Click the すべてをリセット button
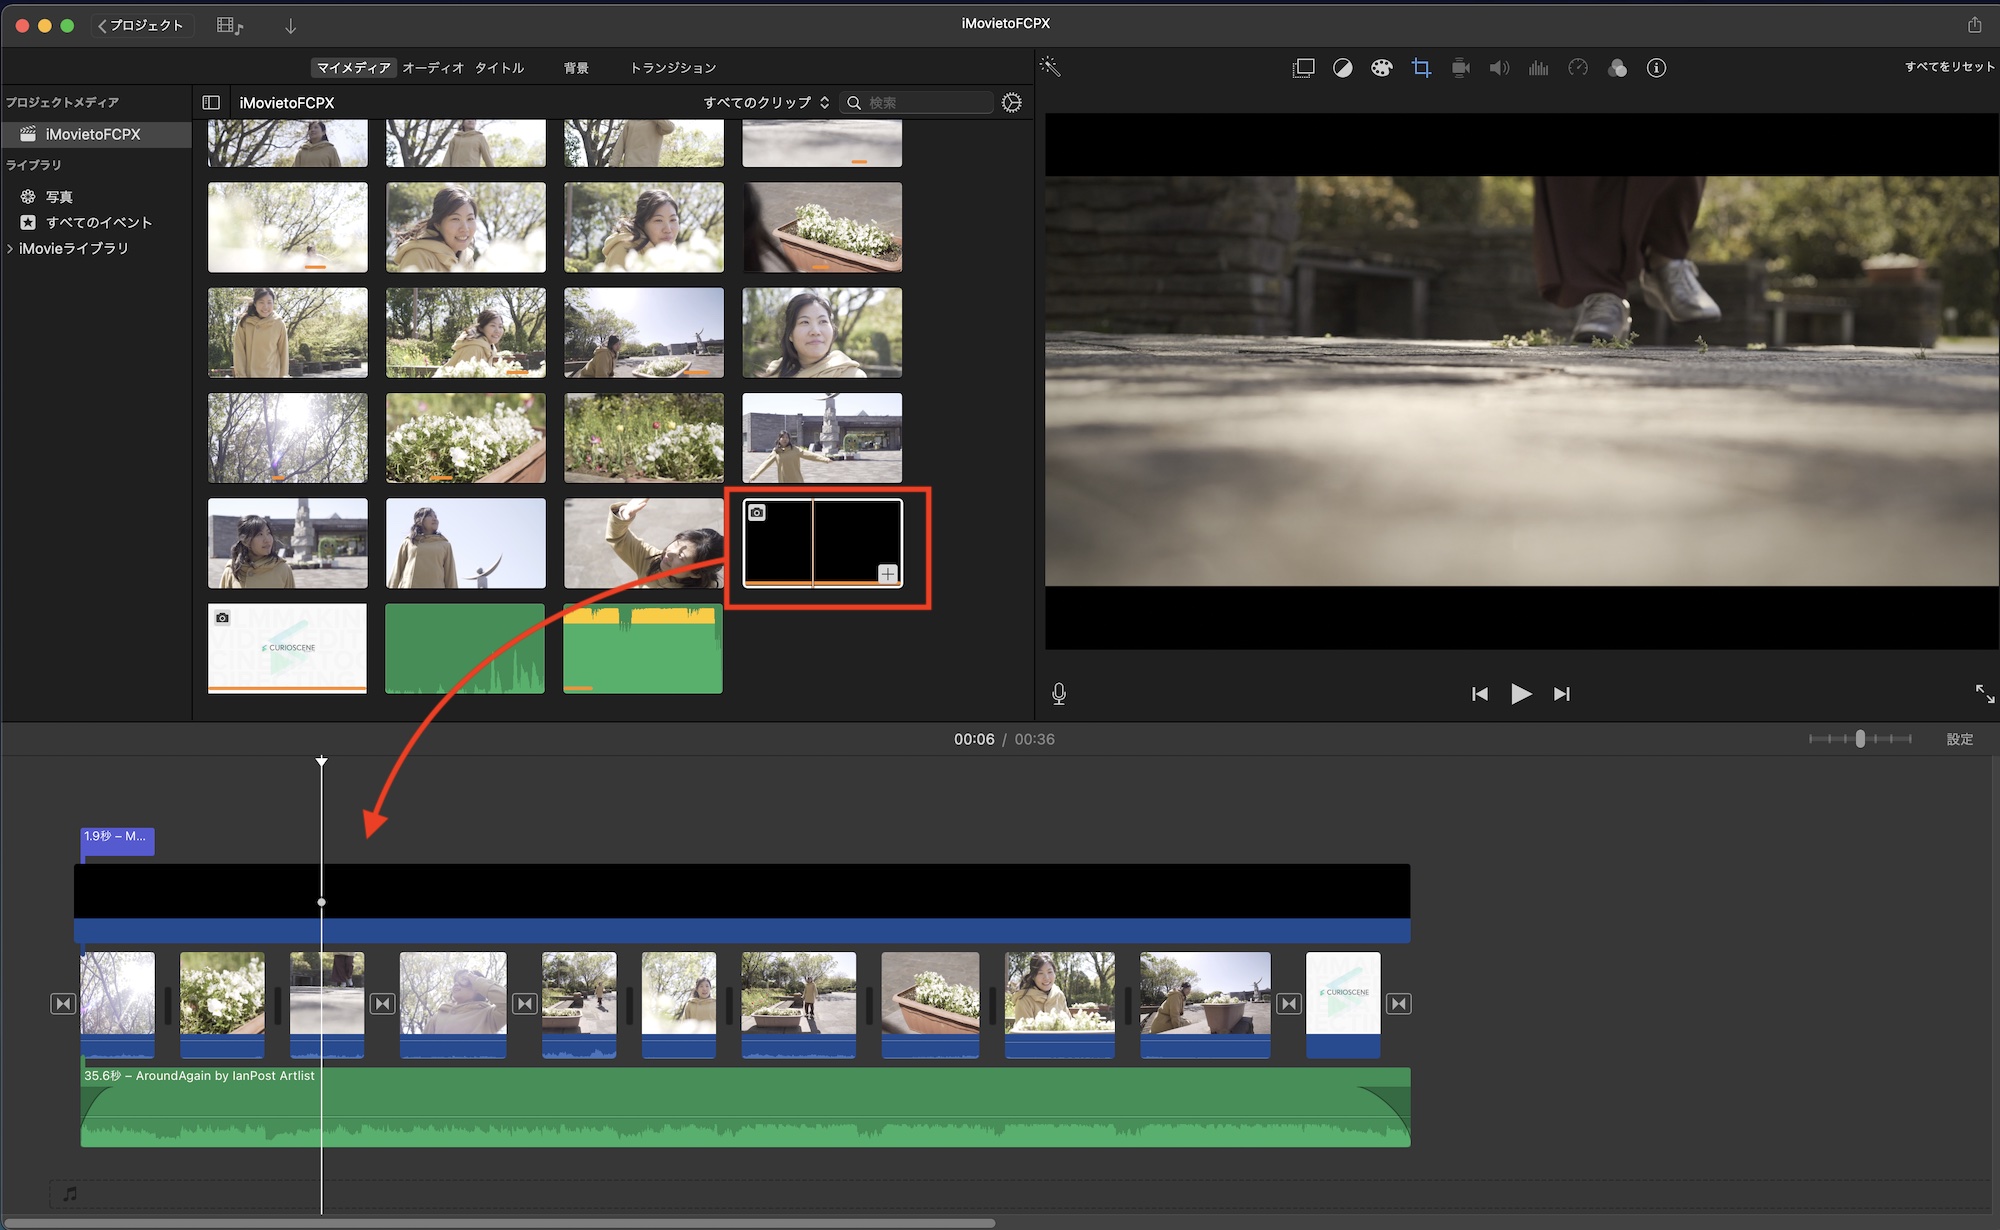The height and width of the screenshot is (1230, 2000). tap(1948, 67)
